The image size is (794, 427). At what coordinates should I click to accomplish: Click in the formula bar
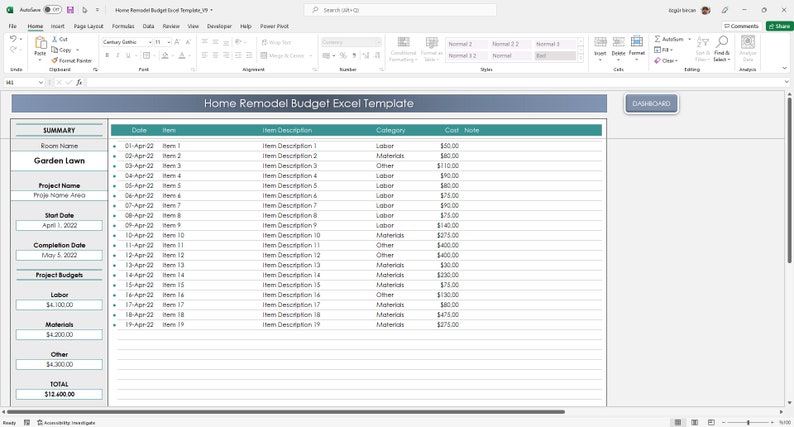[x=435, y=82]
